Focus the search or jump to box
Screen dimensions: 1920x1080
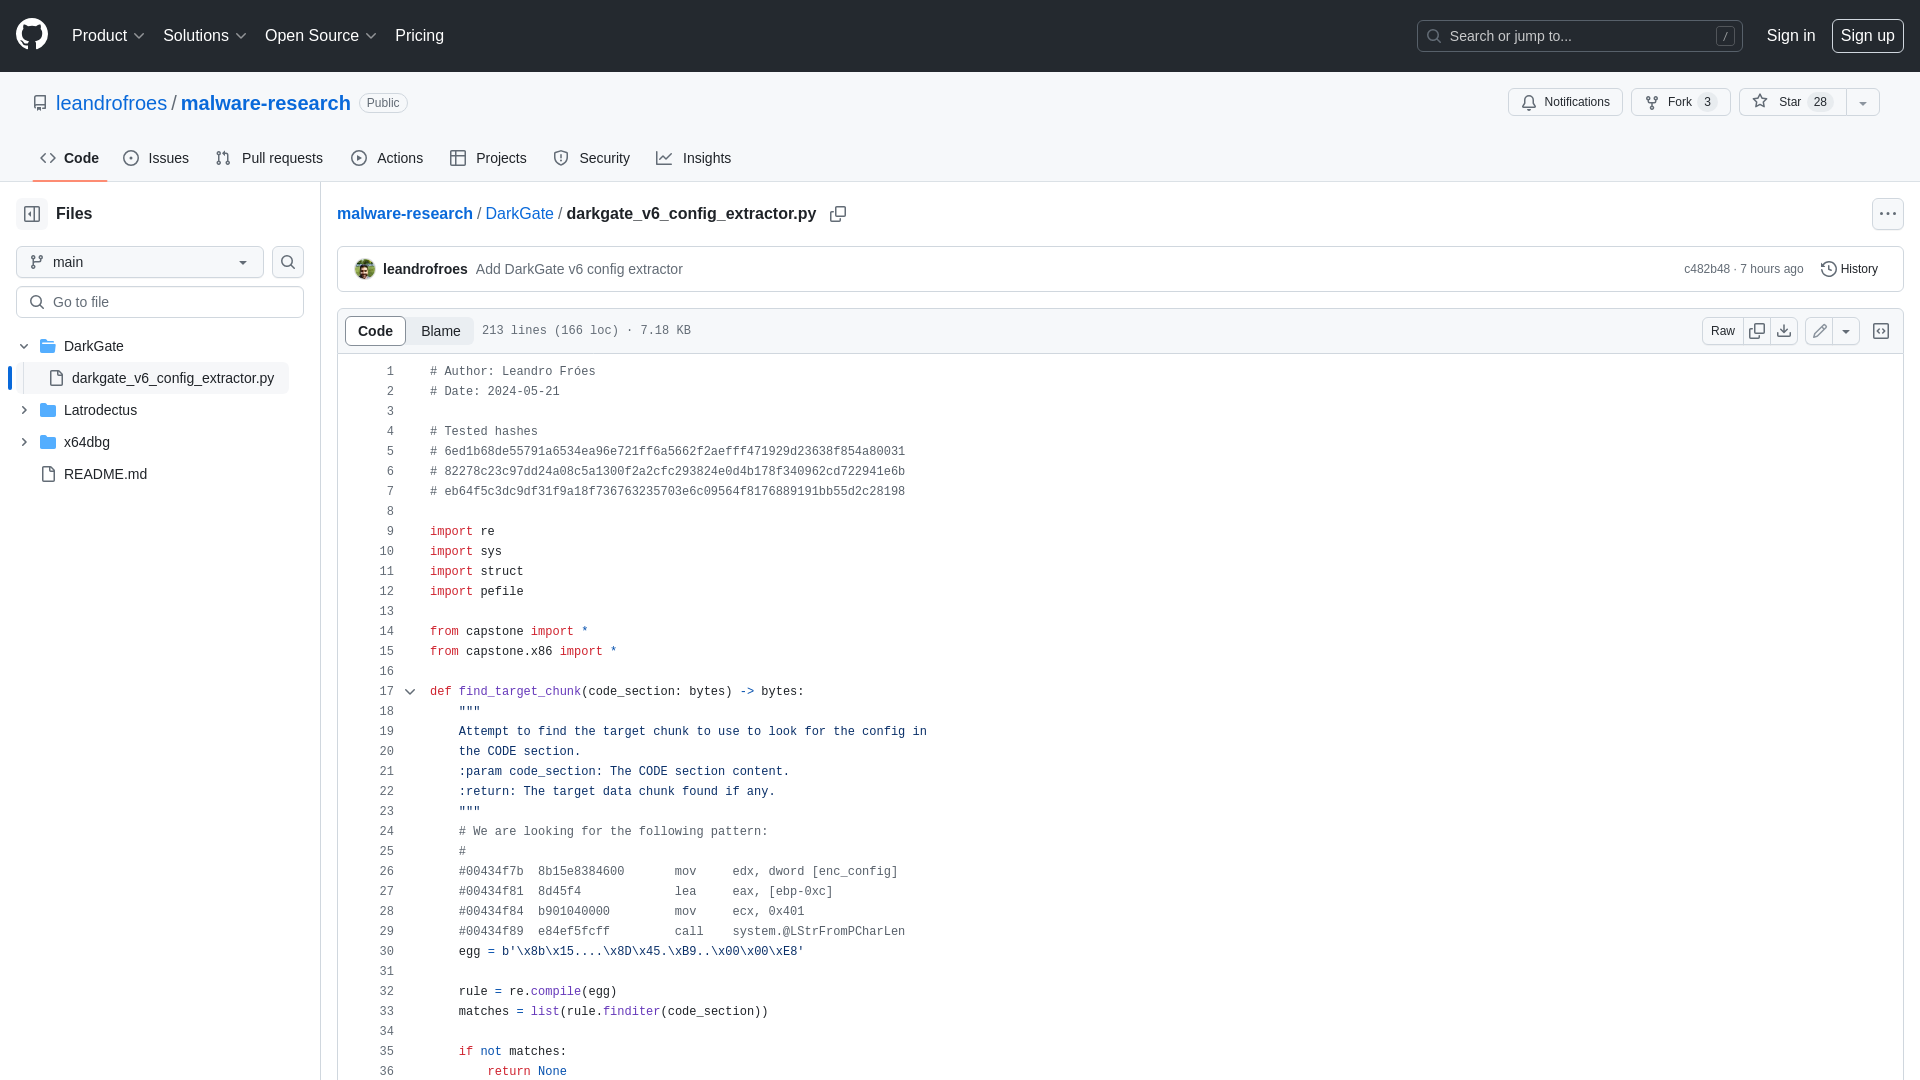[1579, 36]
